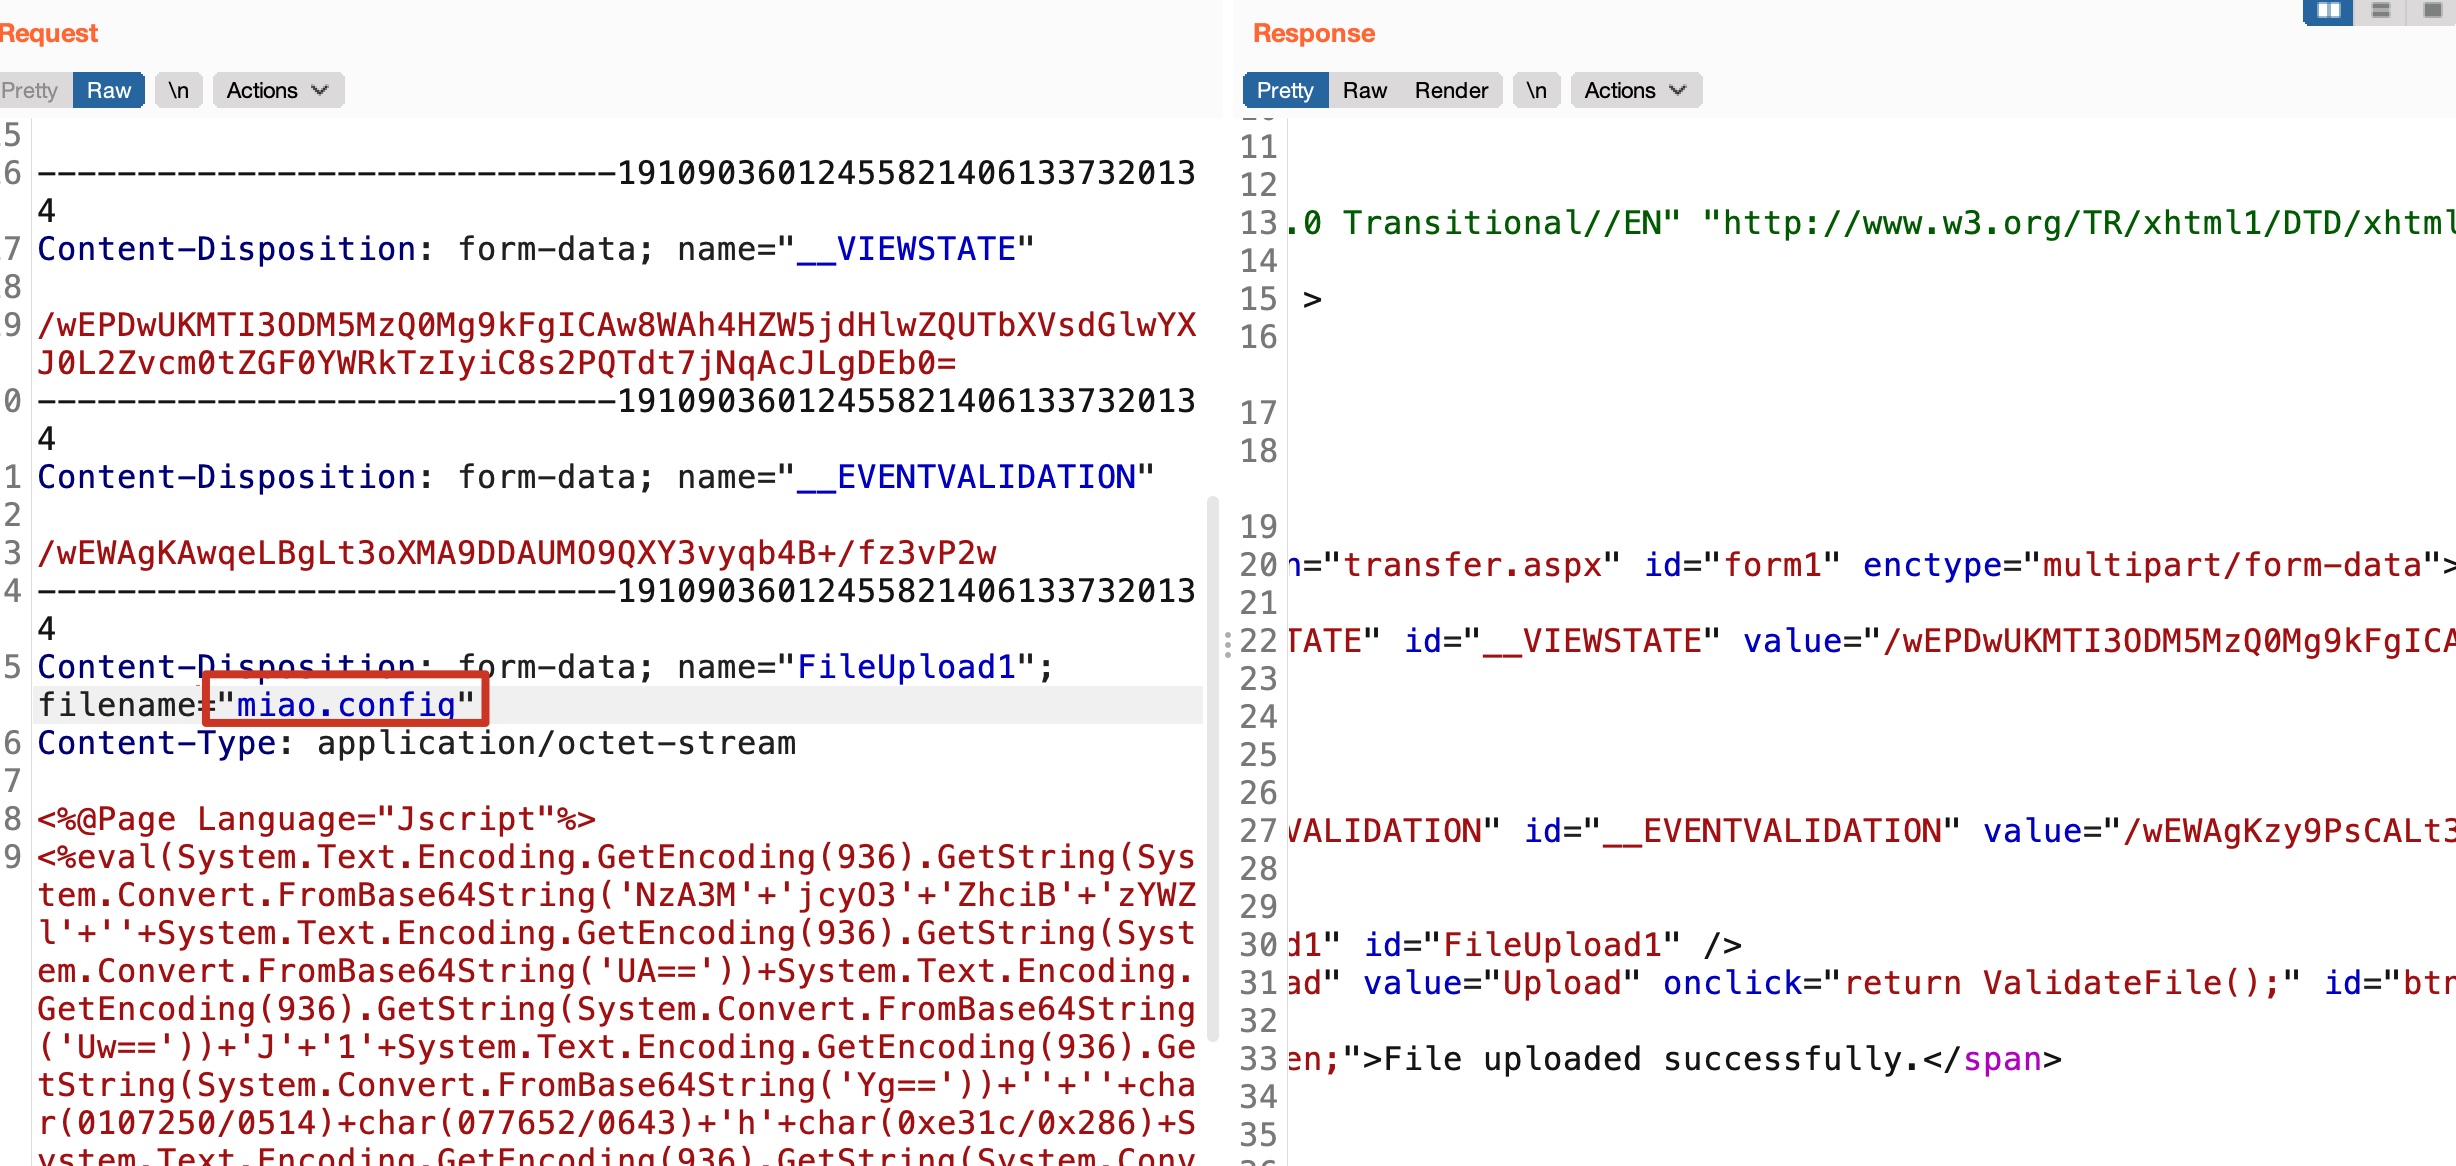Select the Raw tab in Response
The width and height of the screenshot is (2456, 1166).
pos(1364,90)
